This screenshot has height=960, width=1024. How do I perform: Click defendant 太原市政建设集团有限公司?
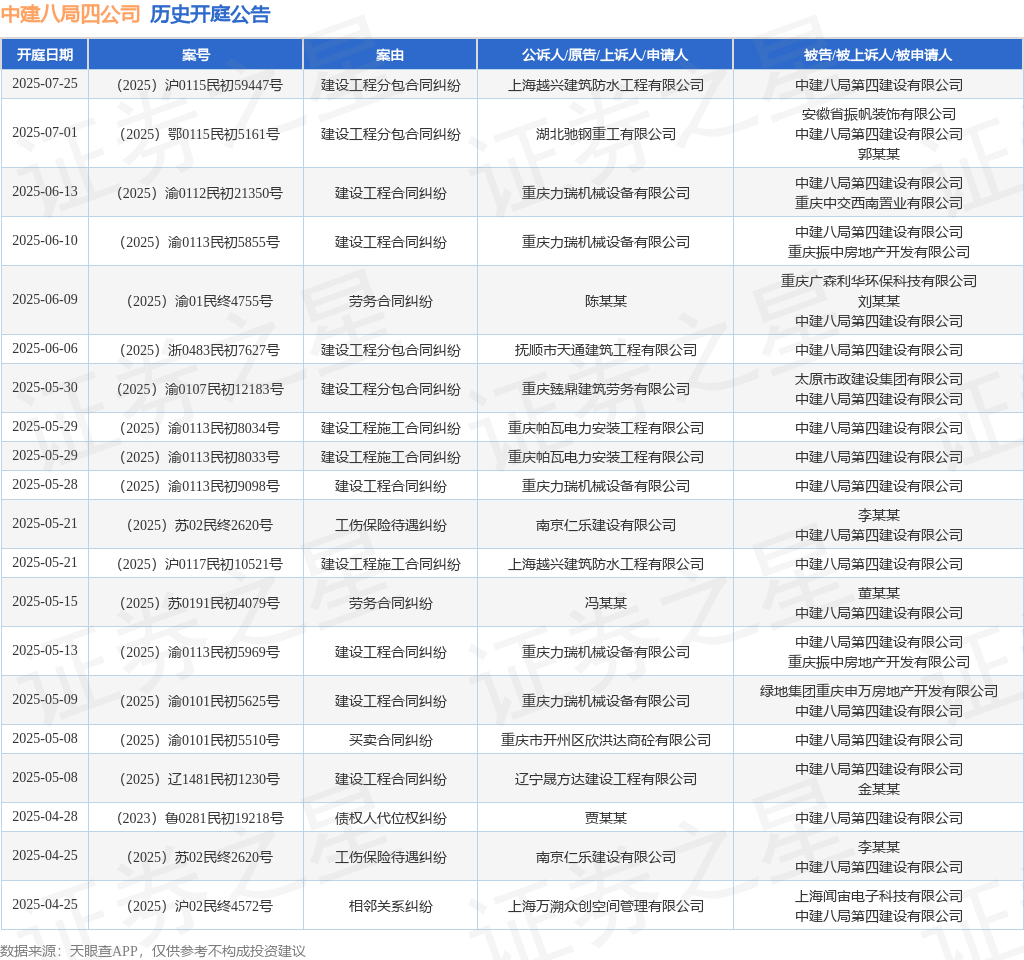point(878,379)
